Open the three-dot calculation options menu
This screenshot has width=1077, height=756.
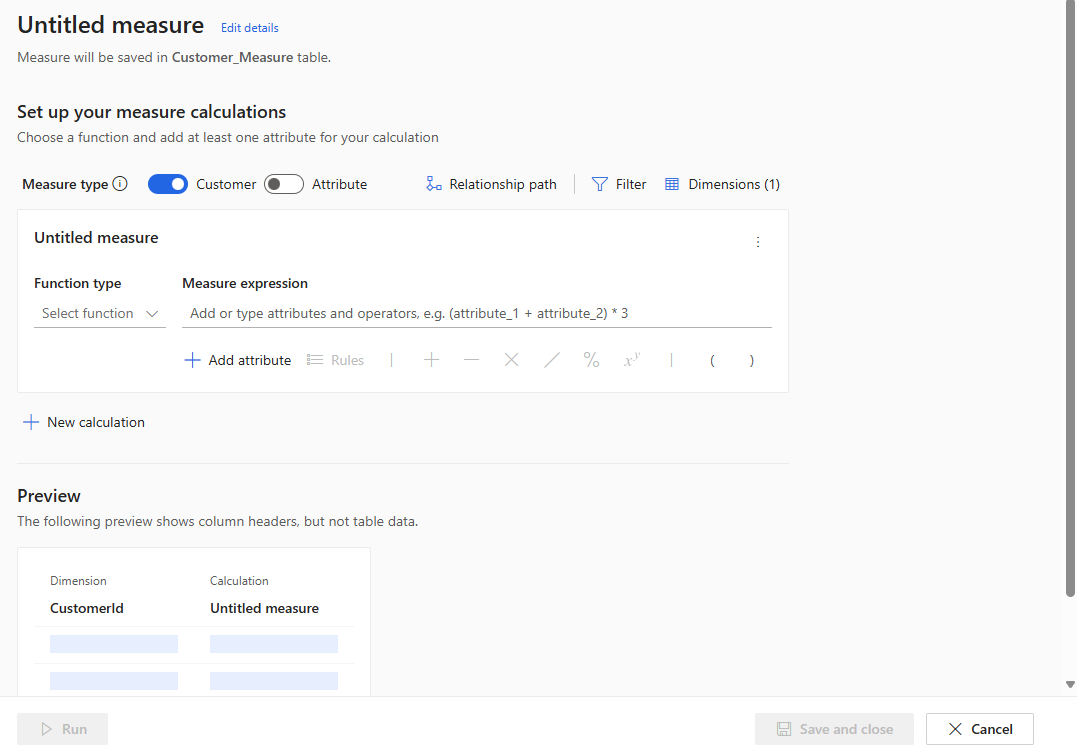coord(758,242)
